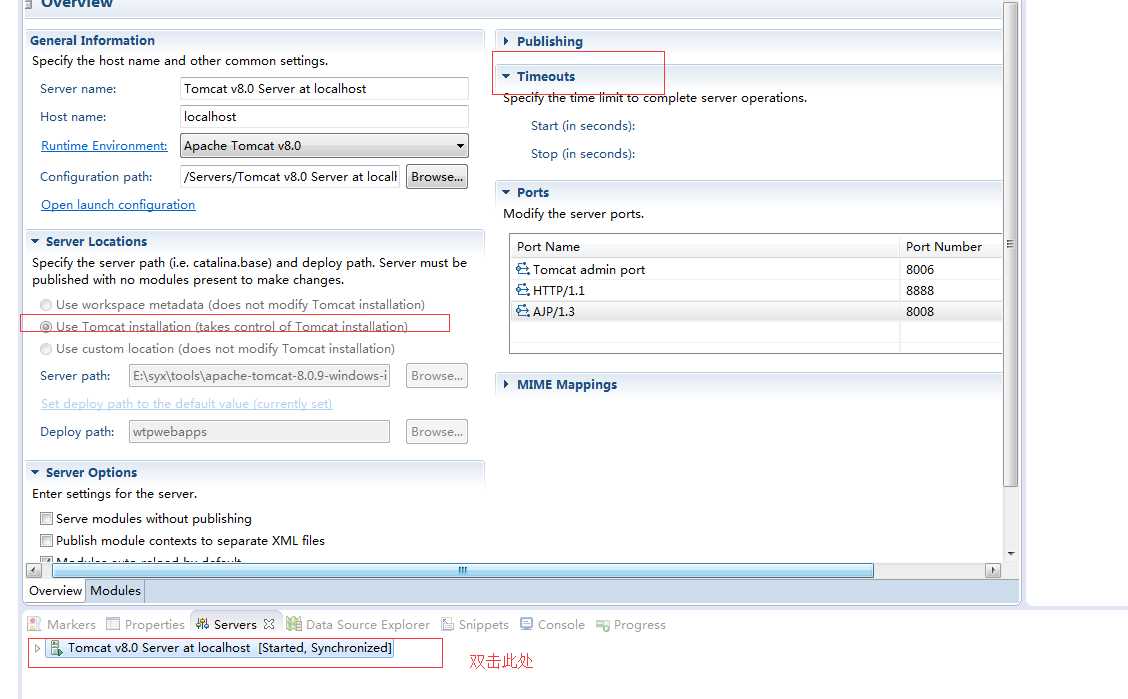
Task: Click the Progress view icon
Action: 603,625
